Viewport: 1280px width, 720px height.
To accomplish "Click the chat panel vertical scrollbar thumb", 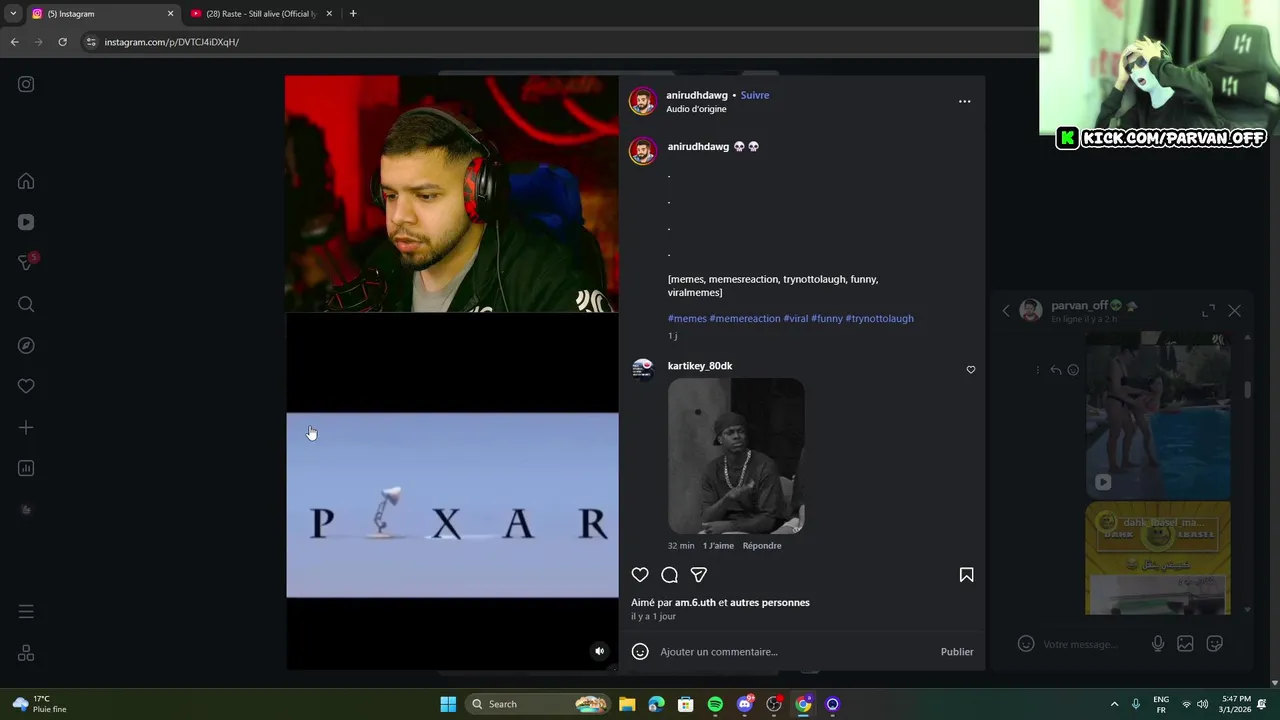I will click(1247, 390).
